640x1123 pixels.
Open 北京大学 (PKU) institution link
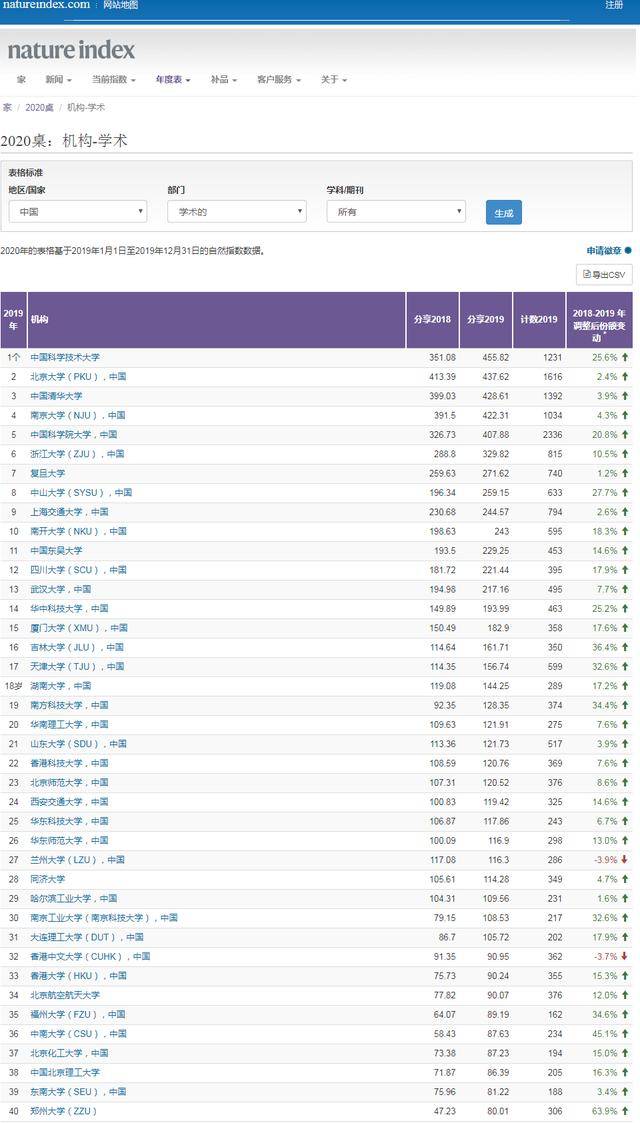(78, 377)
